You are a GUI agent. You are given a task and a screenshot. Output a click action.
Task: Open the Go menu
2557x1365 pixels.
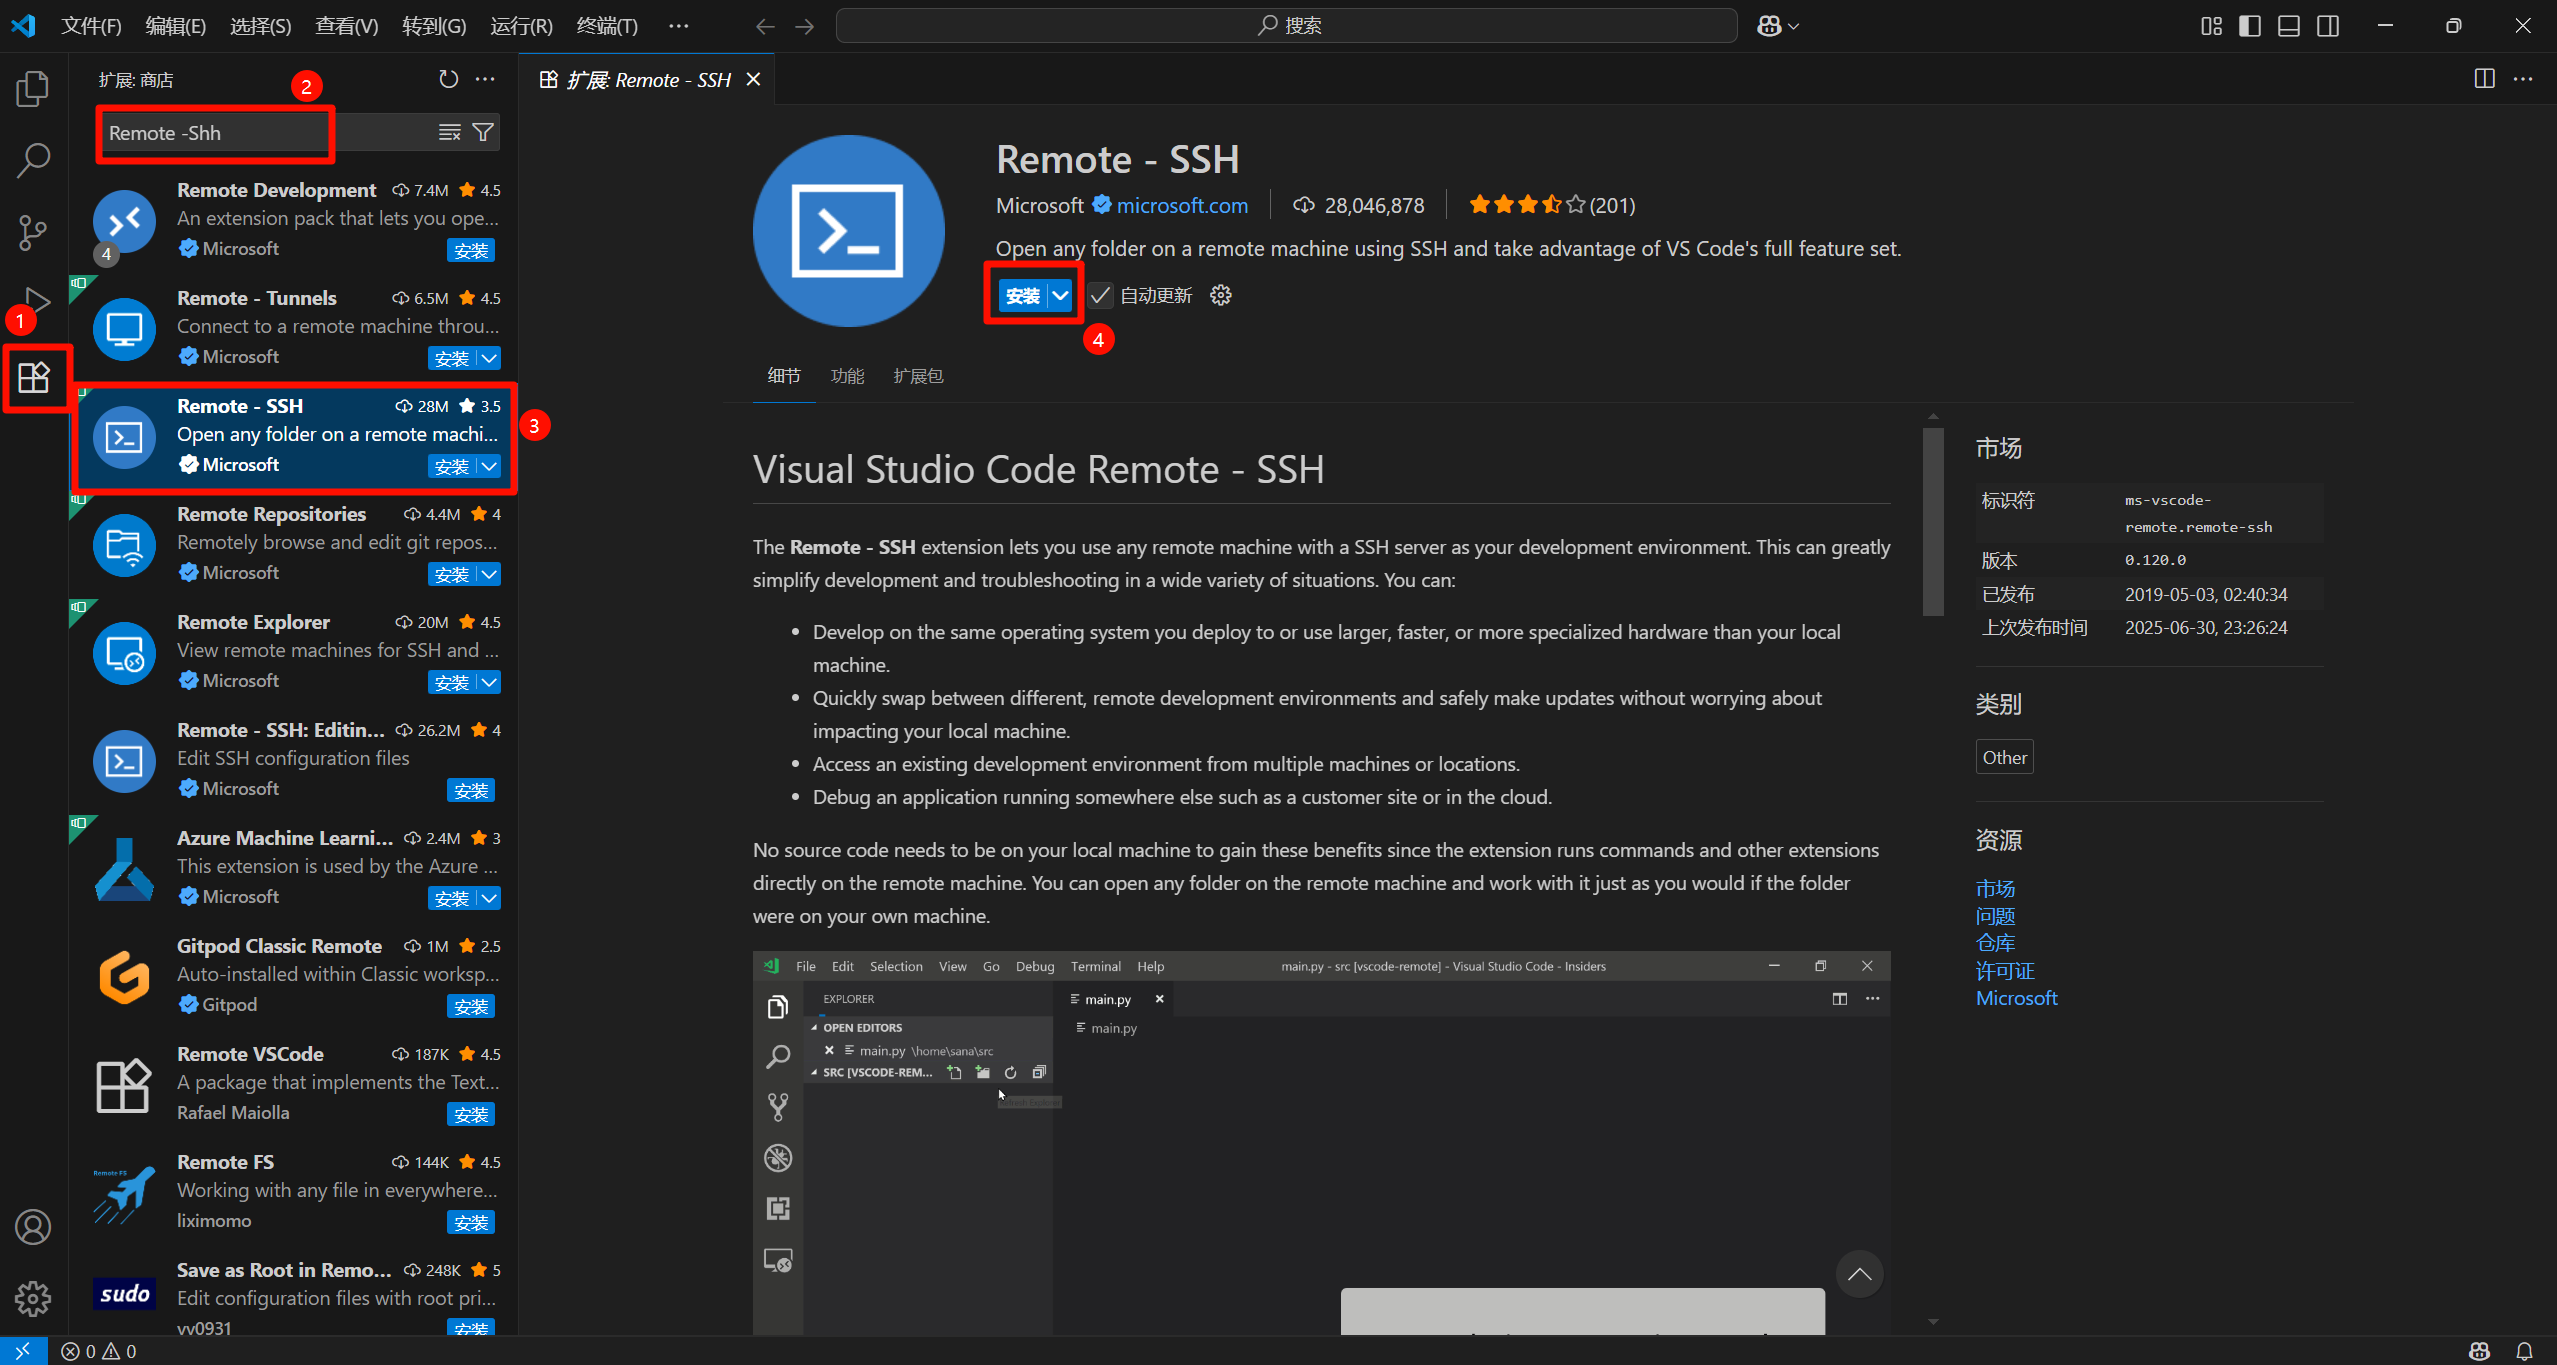[434, 26]
